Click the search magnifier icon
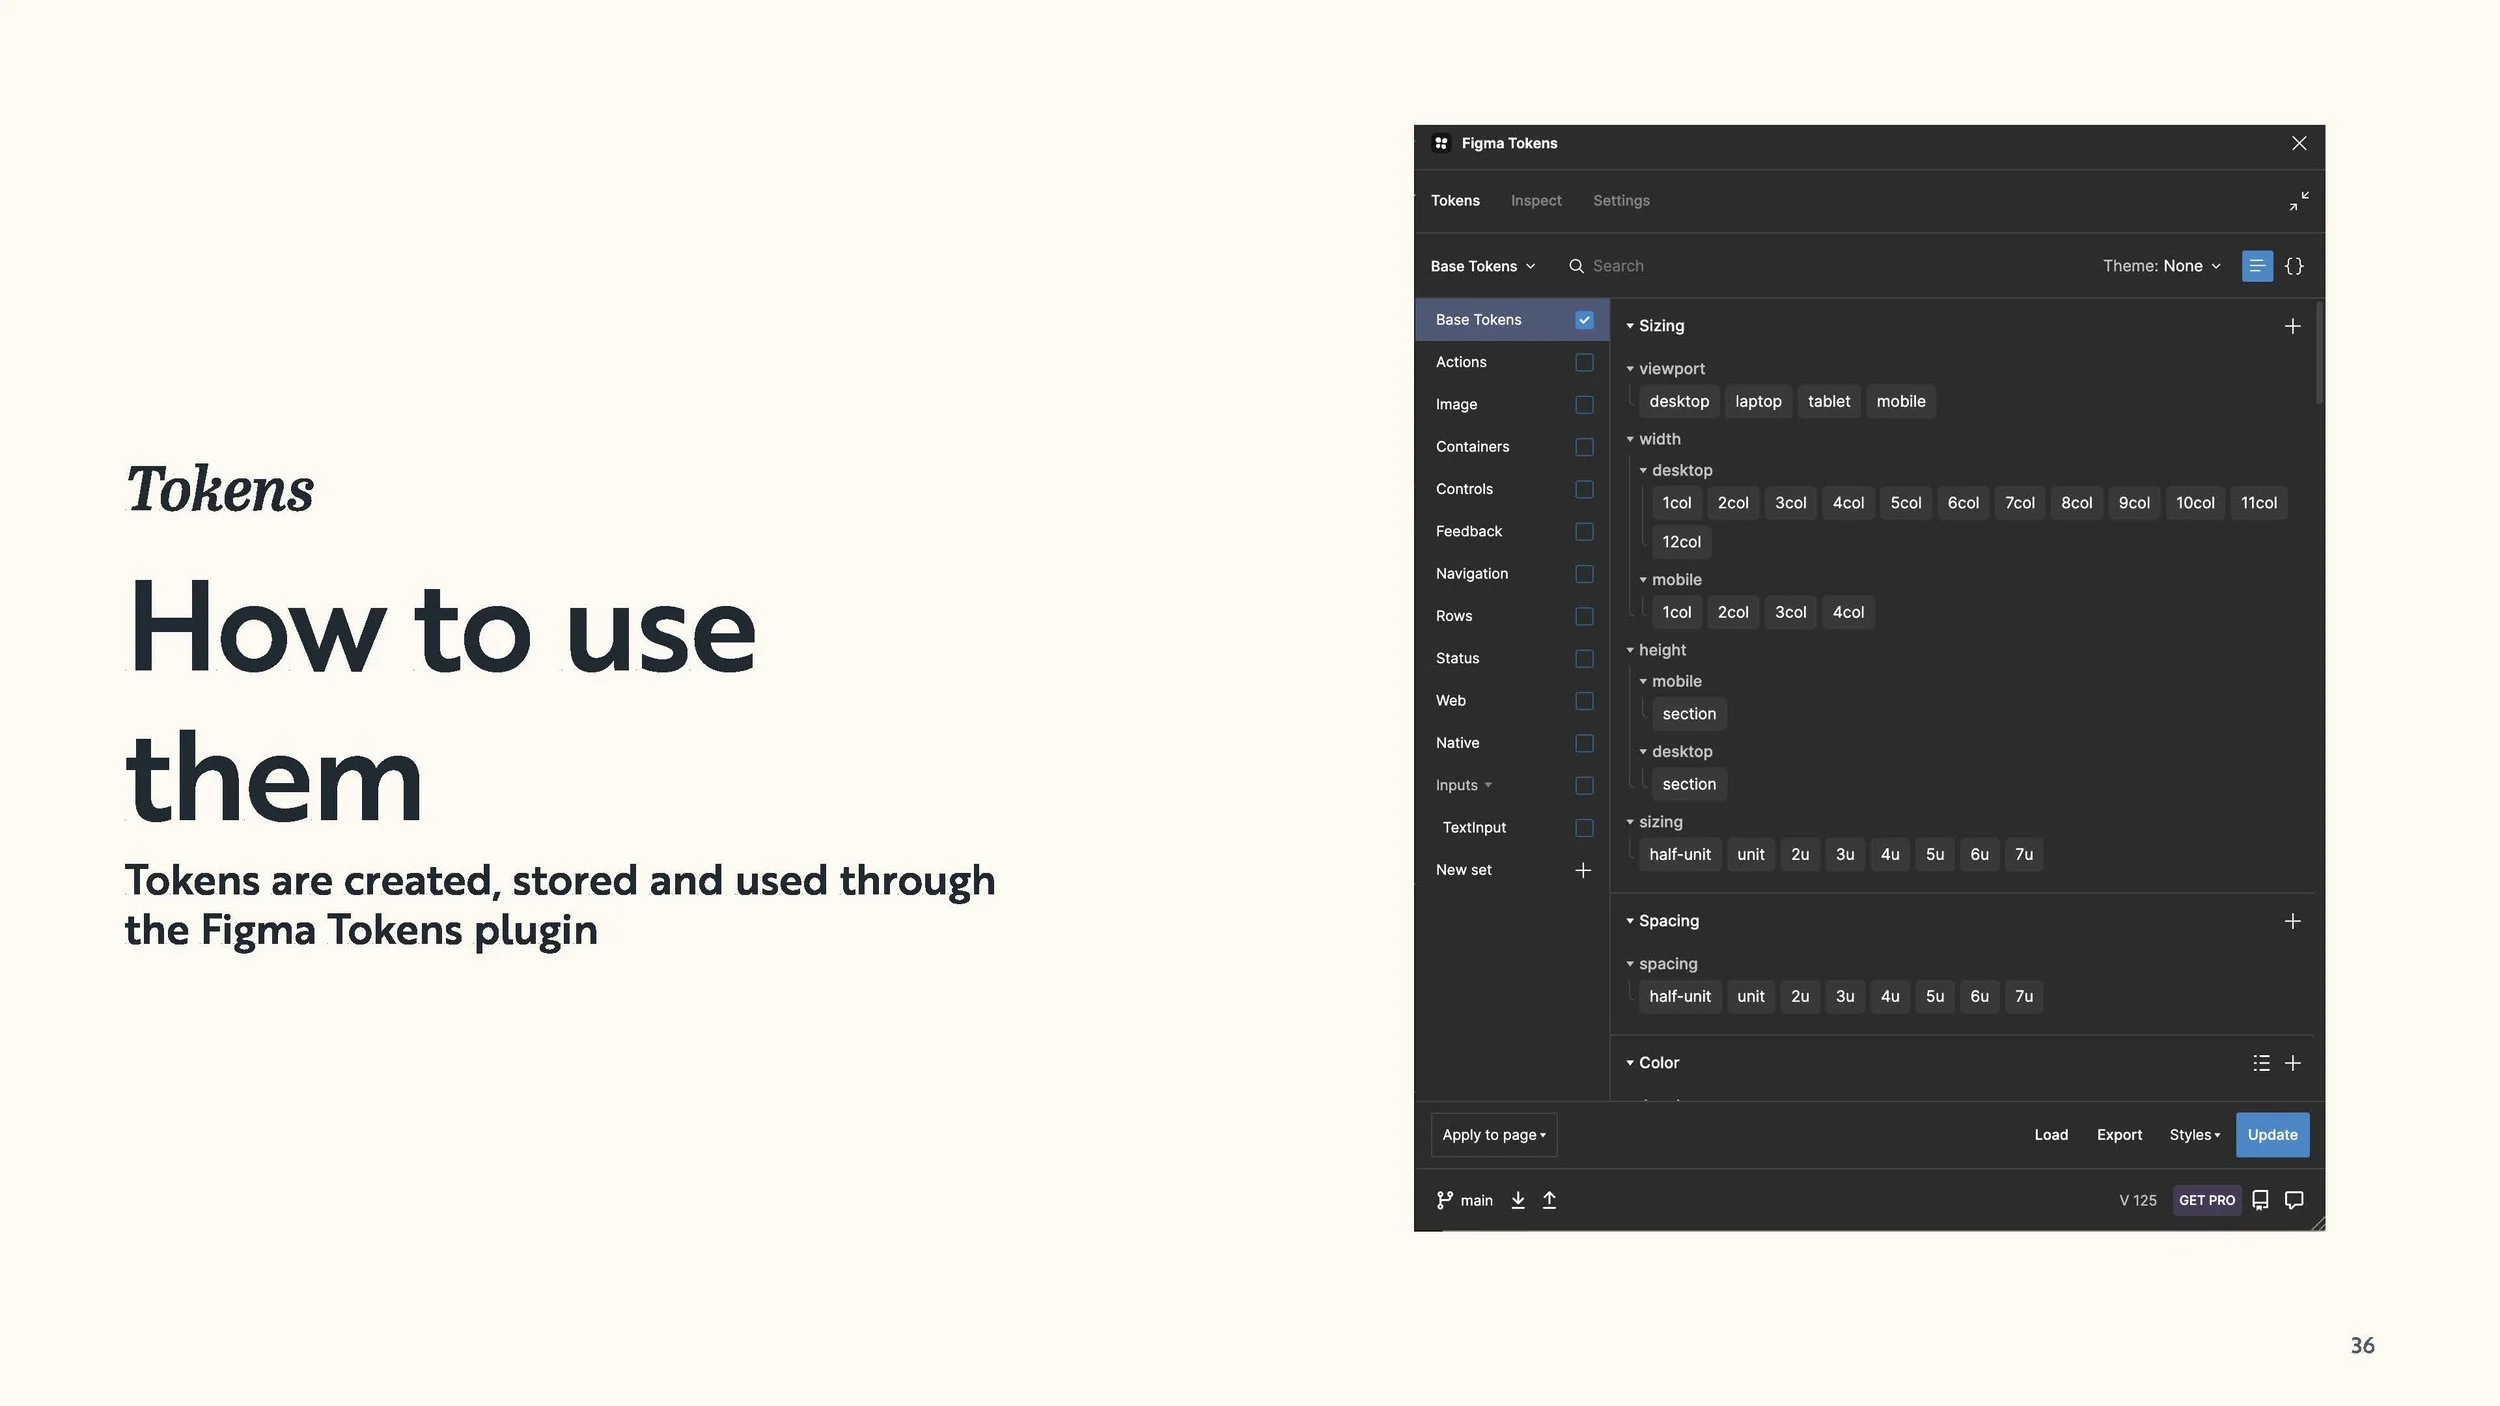2500x1406 pixels. pos(1576,266)
